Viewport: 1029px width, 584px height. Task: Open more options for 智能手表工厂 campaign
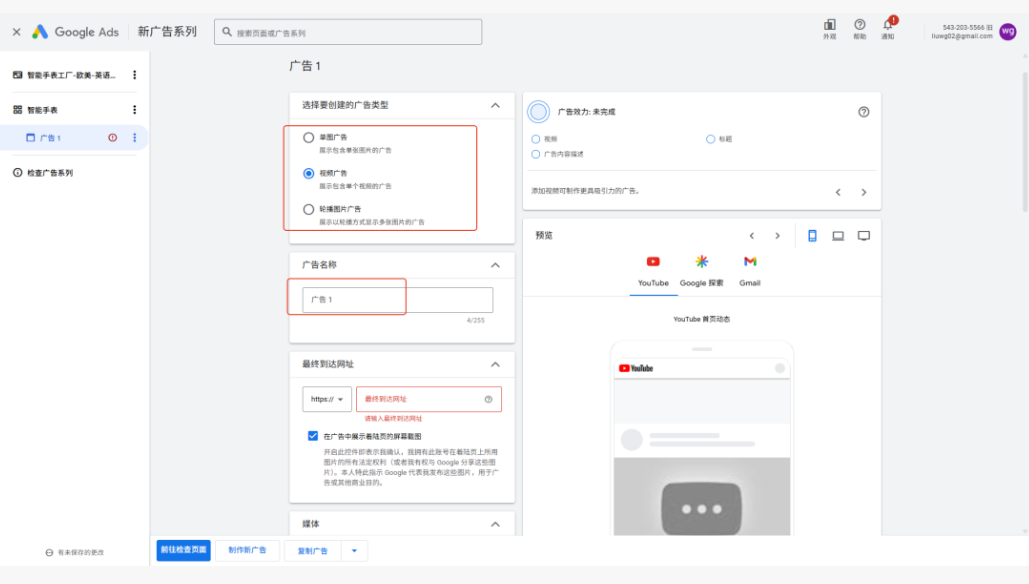click(x=135, y=75)
